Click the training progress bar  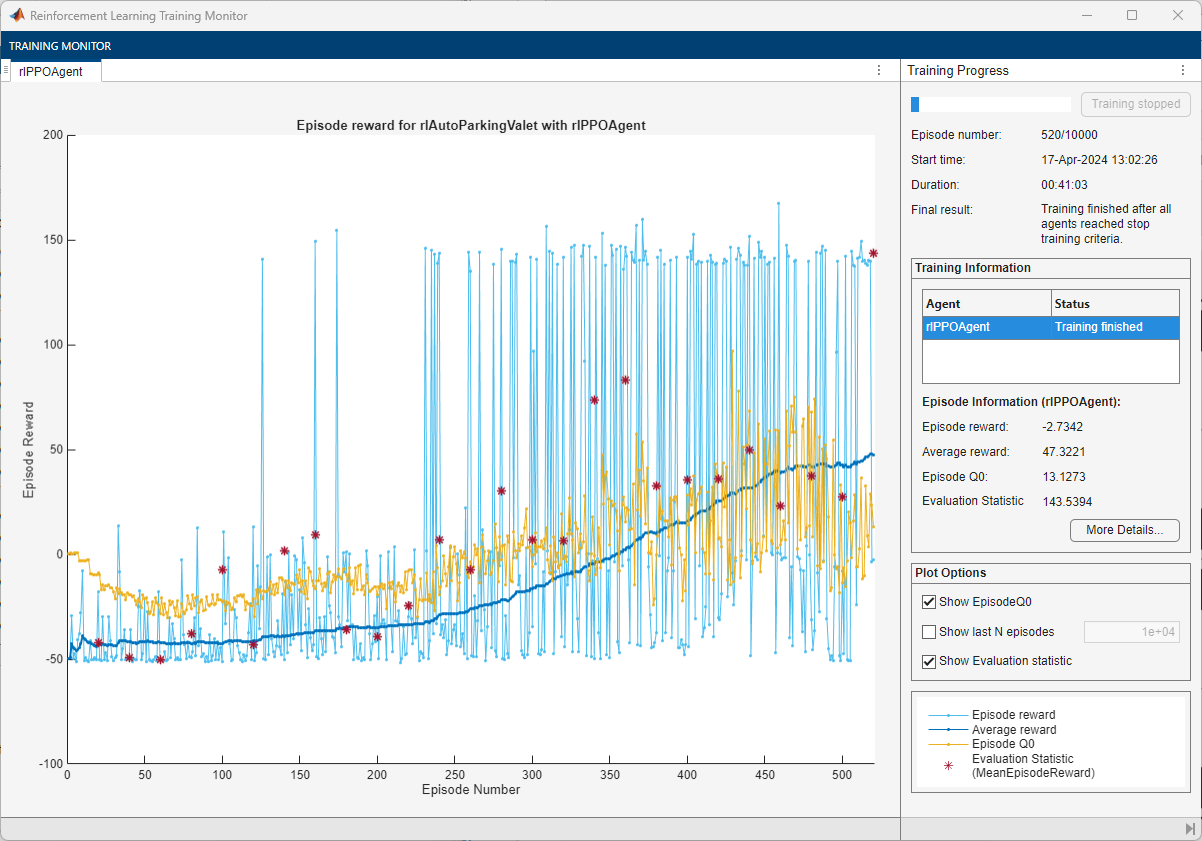click(990, 104)
